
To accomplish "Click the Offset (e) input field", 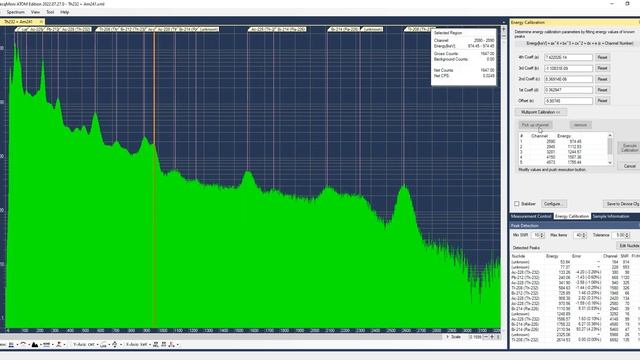I will 568,100.
